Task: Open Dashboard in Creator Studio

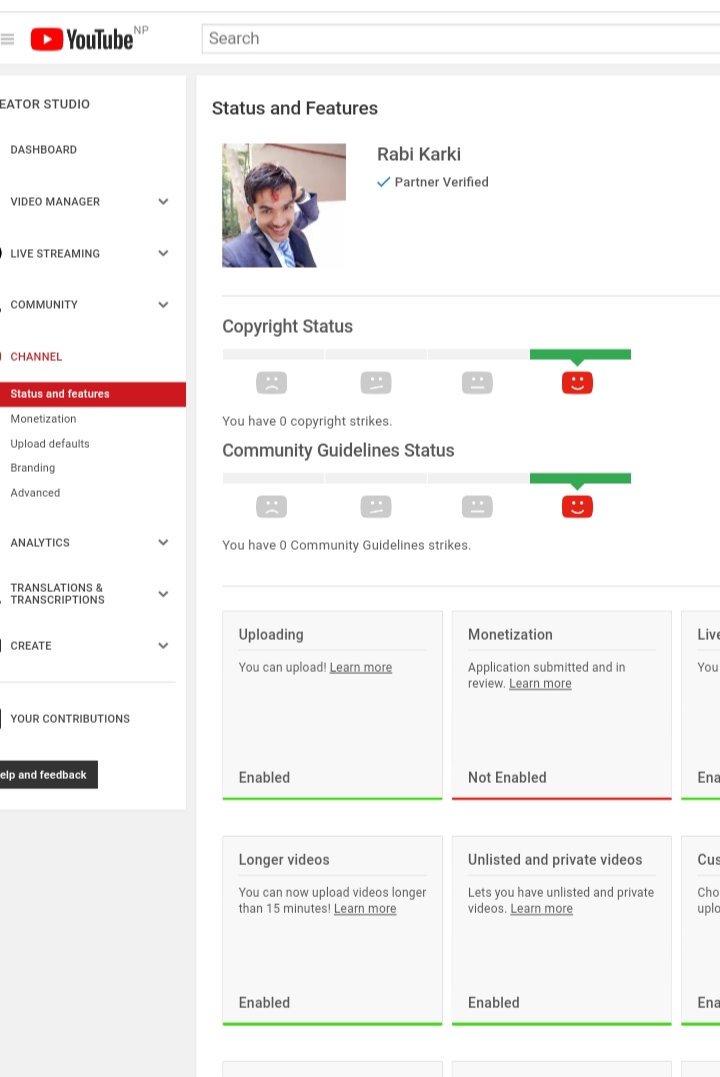Action: click(x=43, y=150)
